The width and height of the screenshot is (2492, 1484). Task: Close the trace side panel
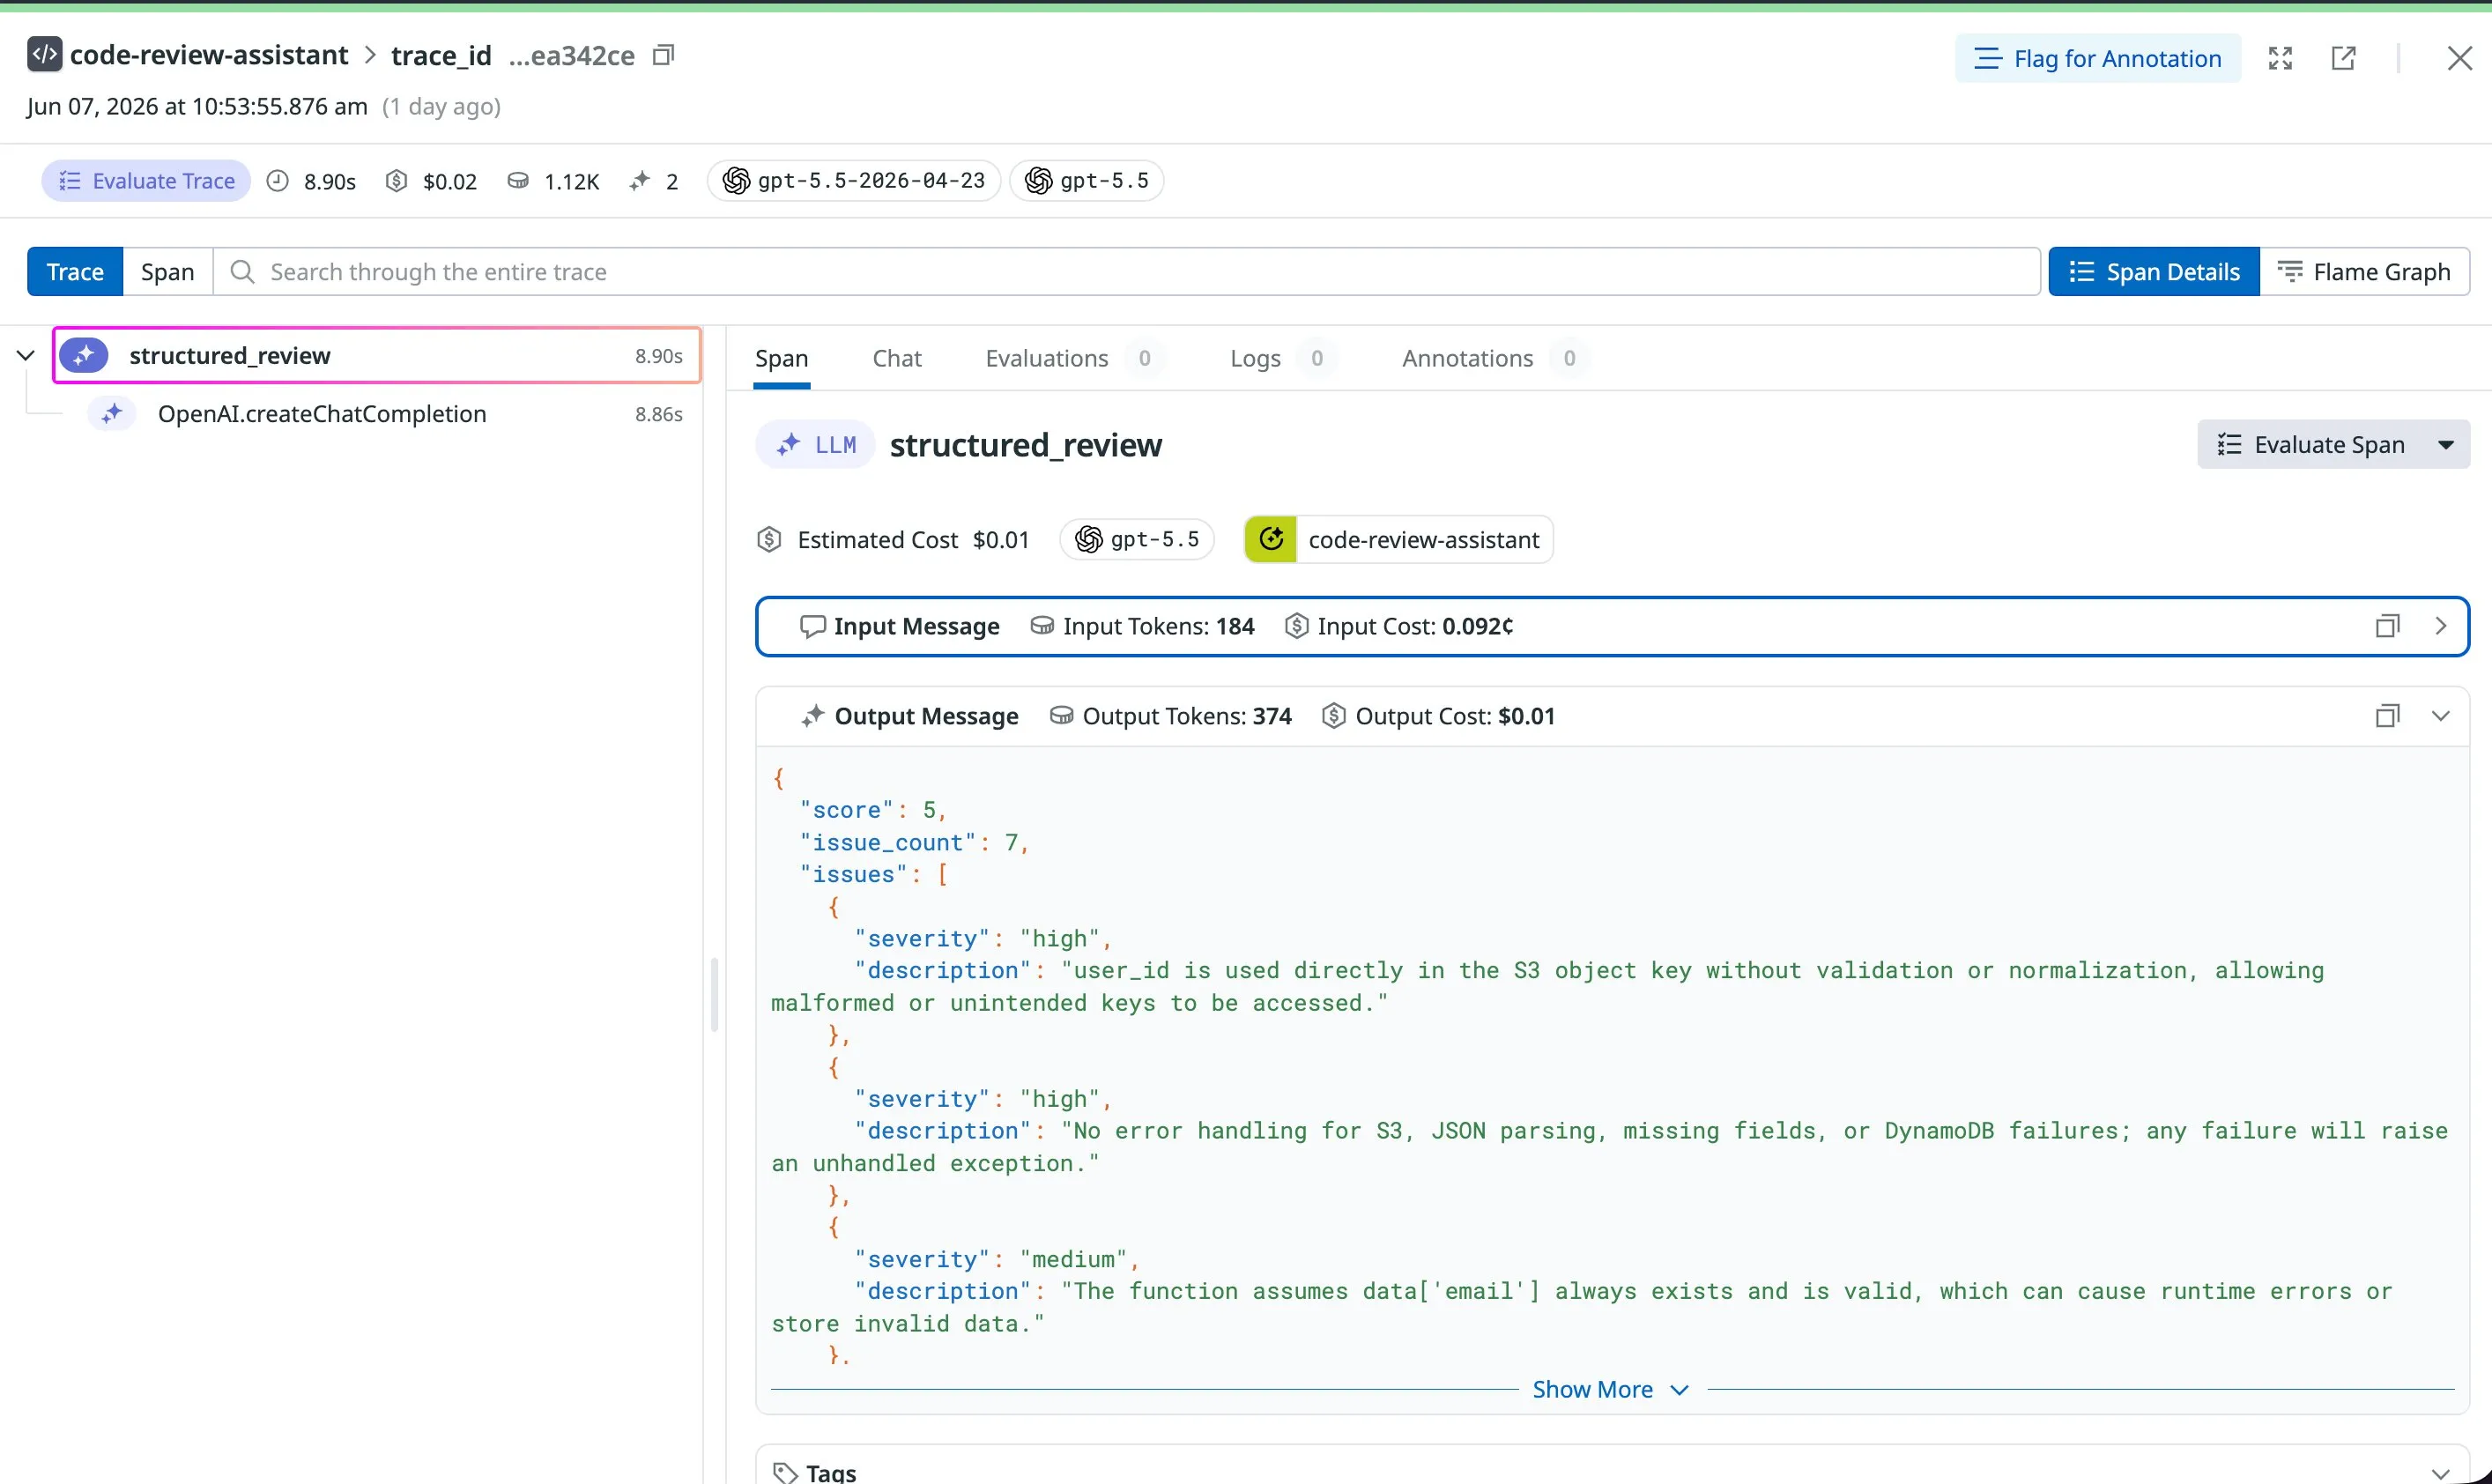[x=2459, y=58]
